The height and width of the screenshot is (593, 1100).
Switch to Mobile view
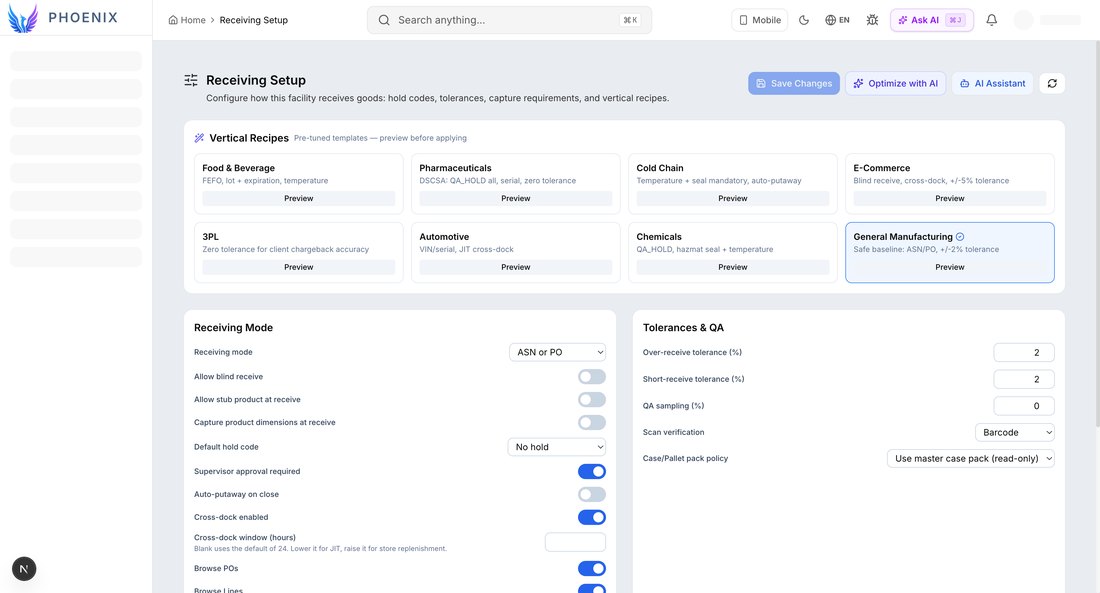(759, 20)
